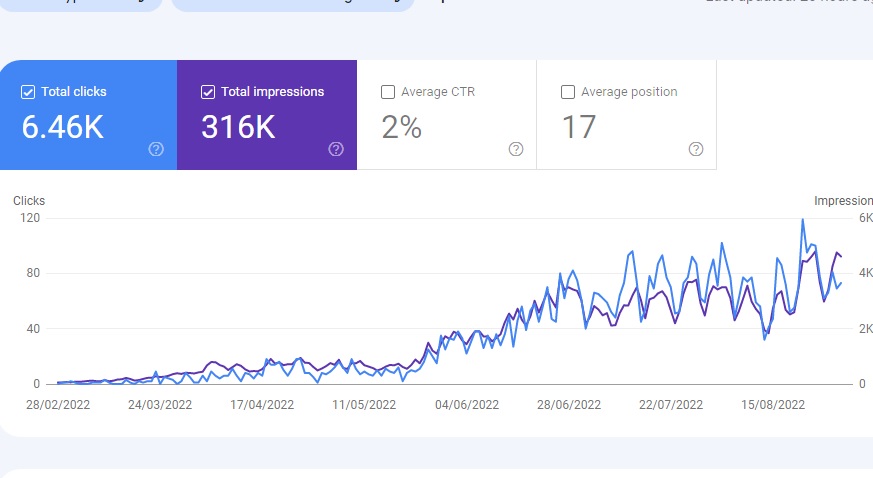
Task: Click the 22/07/2022 date label
Action: tap(671, 405)
